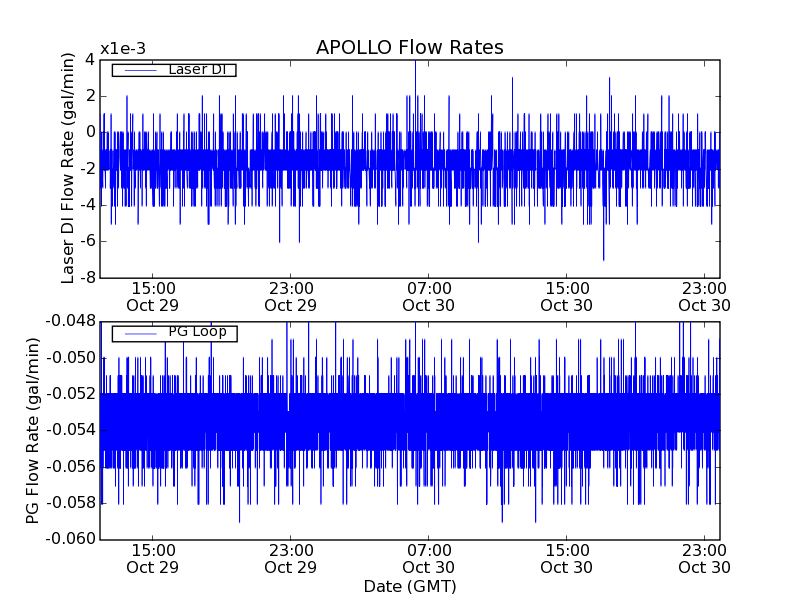Click the bottom plot y-tick -0.058
Image resolution: width=800 pixels, height=600 pixels.
[71, 503]
